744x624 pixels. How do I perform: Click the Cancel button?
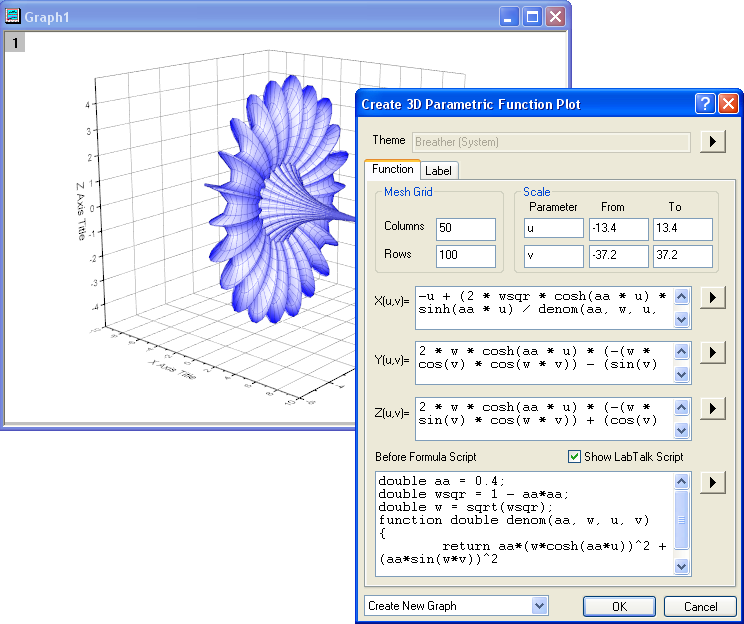[700, 606]
